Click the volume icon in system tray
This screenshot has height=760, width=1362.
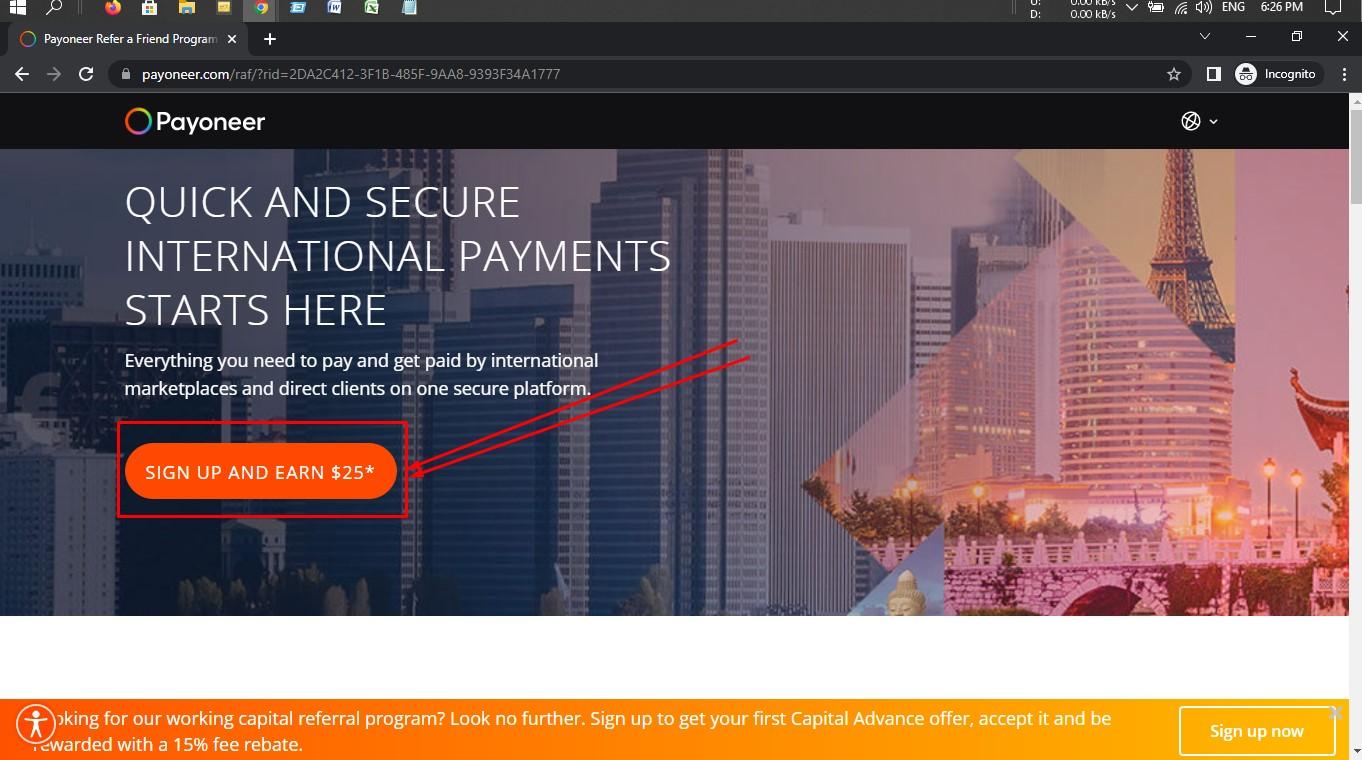tap(1203, 8)
